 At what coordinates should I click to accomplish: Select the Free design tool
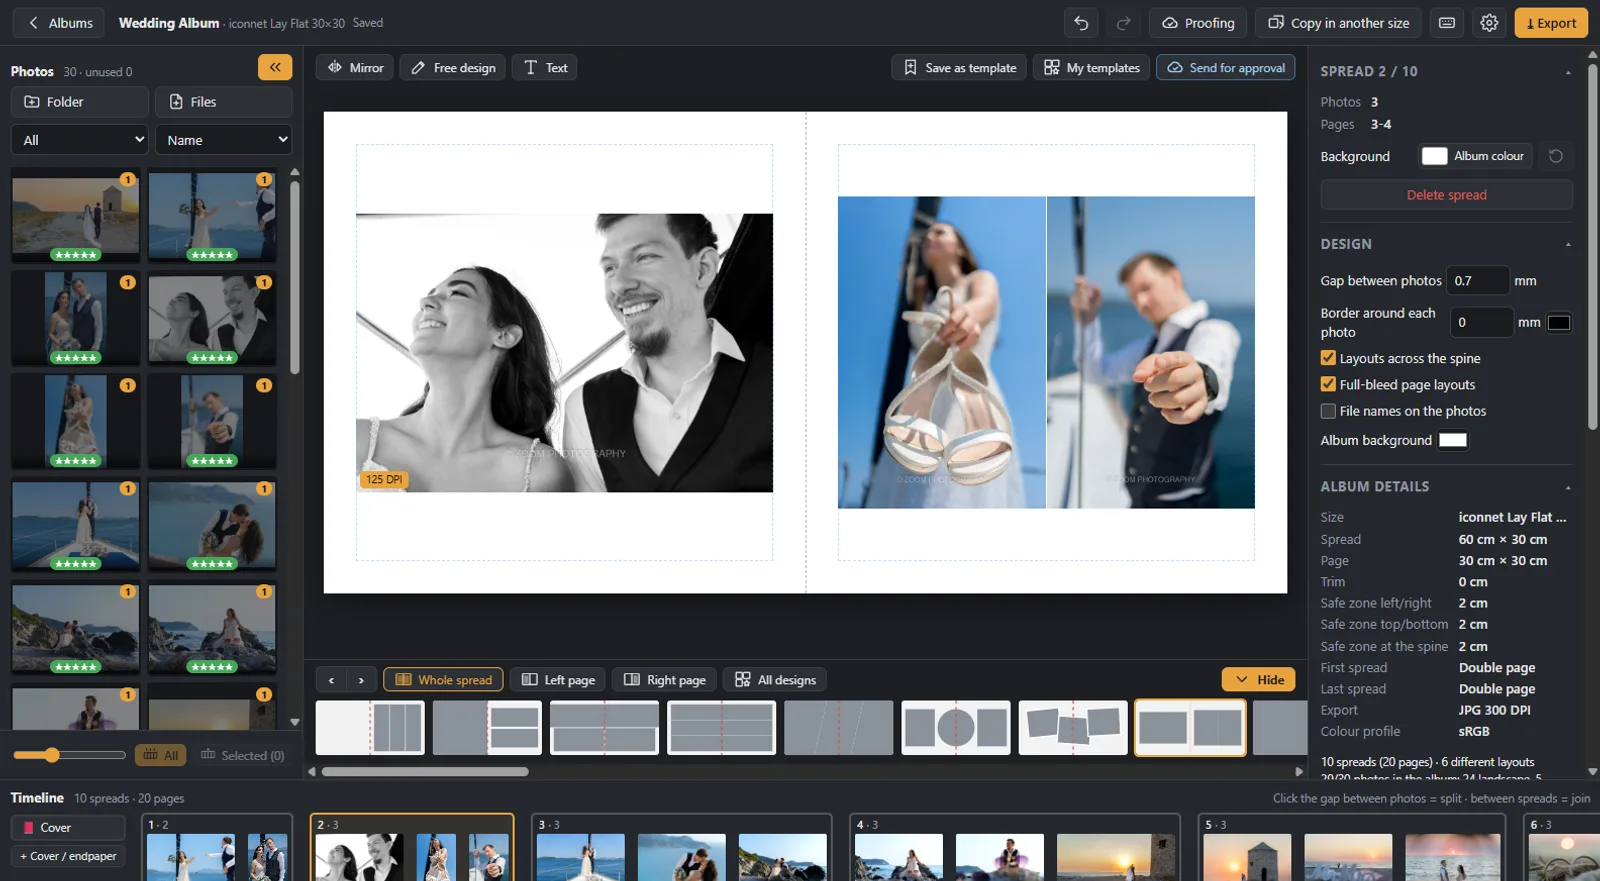(453, 67)
